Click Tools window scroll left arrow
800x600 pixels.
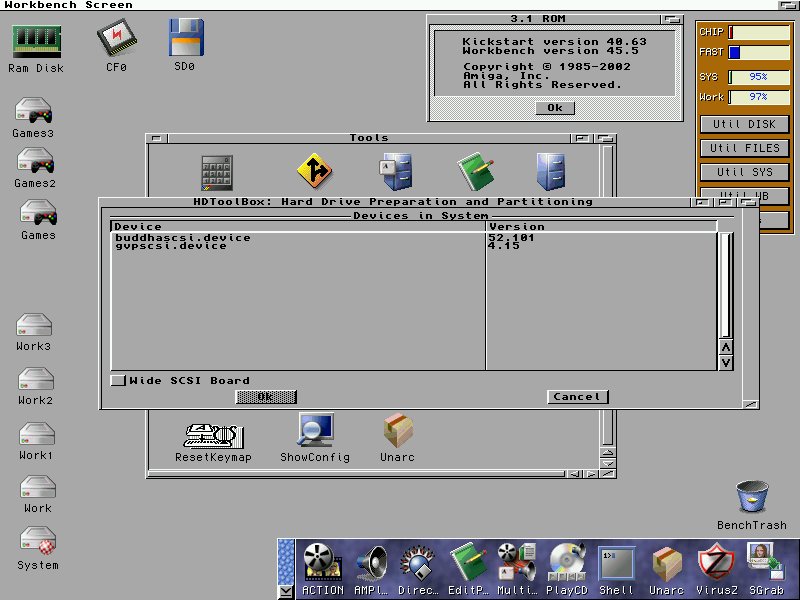pyautogui.click(x=575, y=474)
